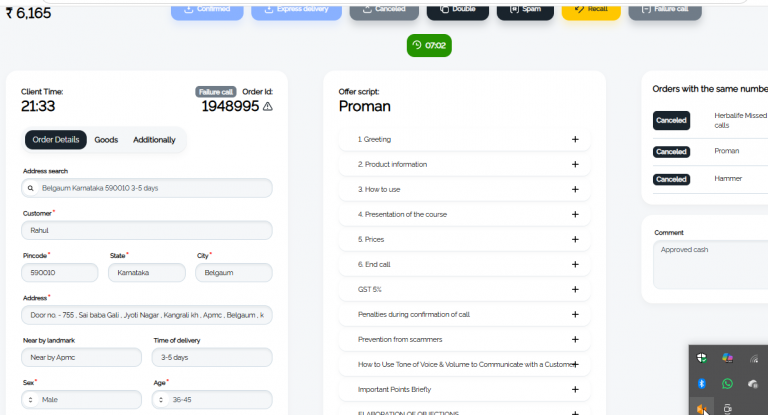
Task: Click the Pincode field 590010
Action: click(60, 272)
